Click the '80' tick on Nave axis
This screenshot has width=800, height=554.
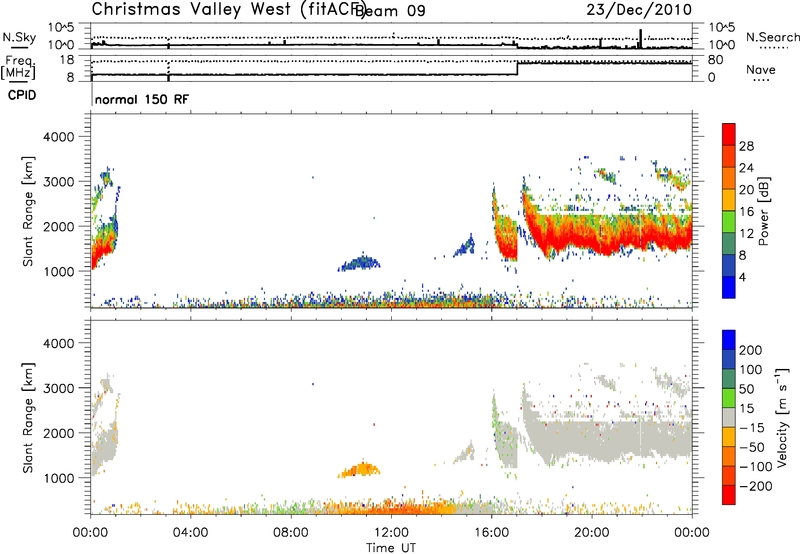(716, 60)
